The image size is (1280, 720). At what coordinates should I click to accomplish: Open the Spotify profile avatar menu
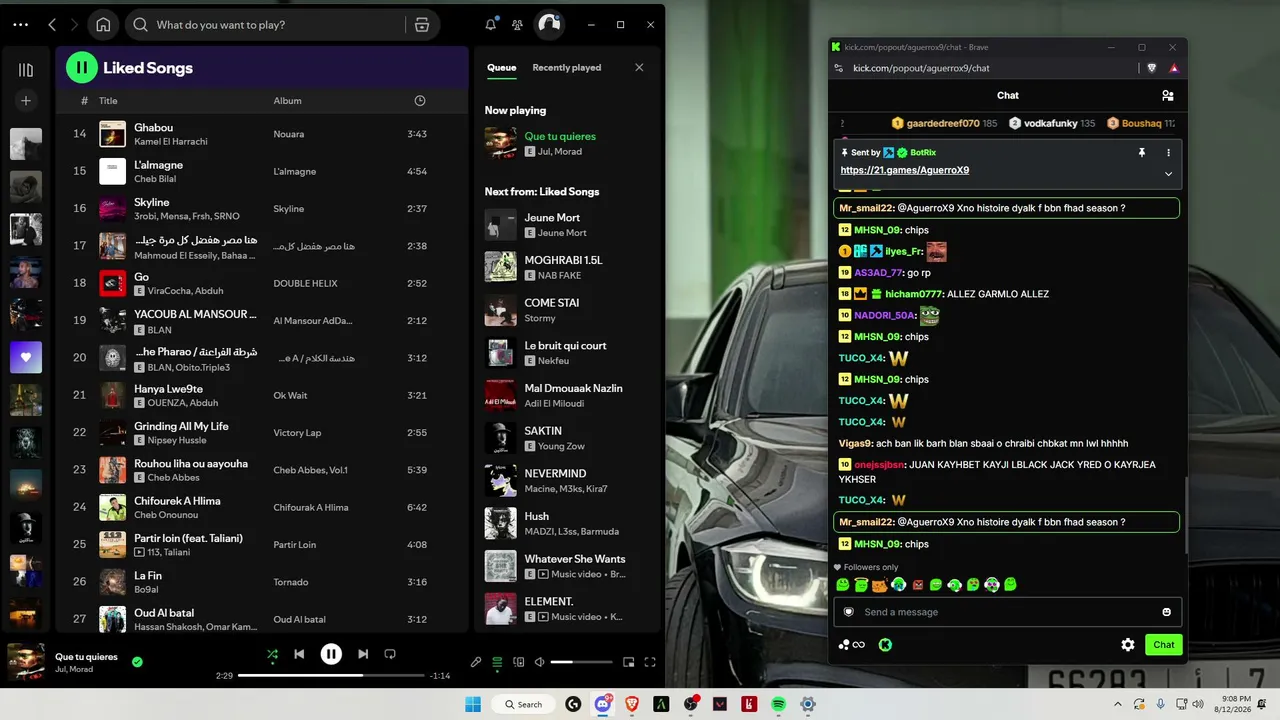[549, 24]
